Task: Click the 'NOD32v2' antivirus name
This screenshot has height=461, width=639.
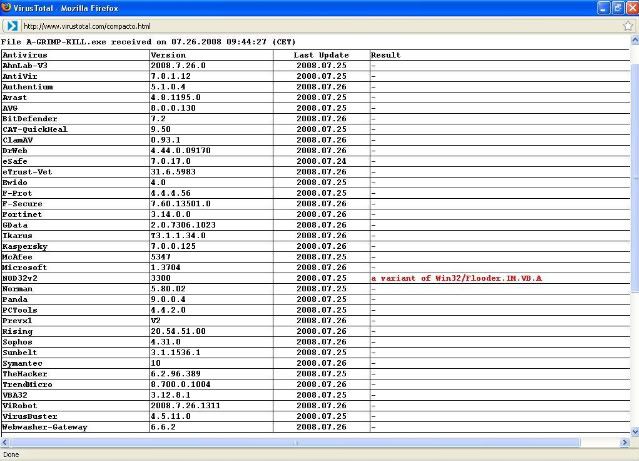Action: click(20, 278)
